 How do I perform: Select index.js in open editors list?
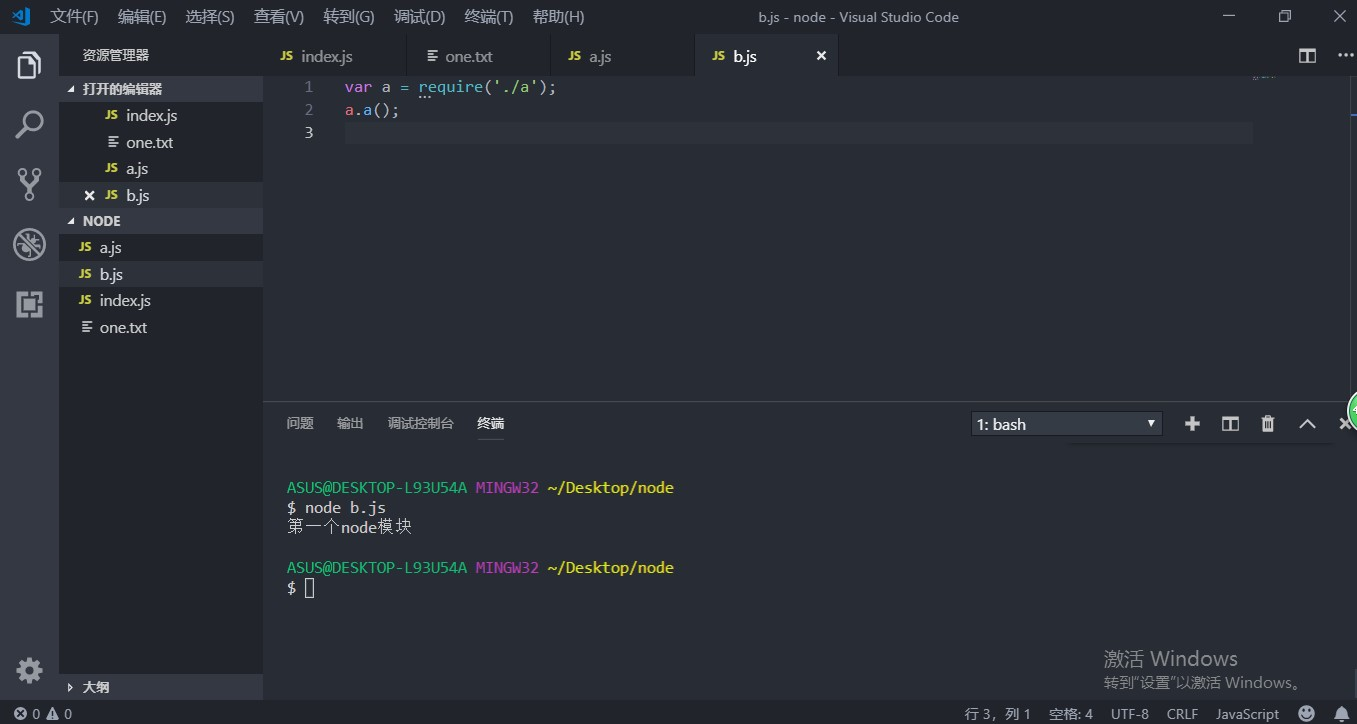click(x=161, y=116)
